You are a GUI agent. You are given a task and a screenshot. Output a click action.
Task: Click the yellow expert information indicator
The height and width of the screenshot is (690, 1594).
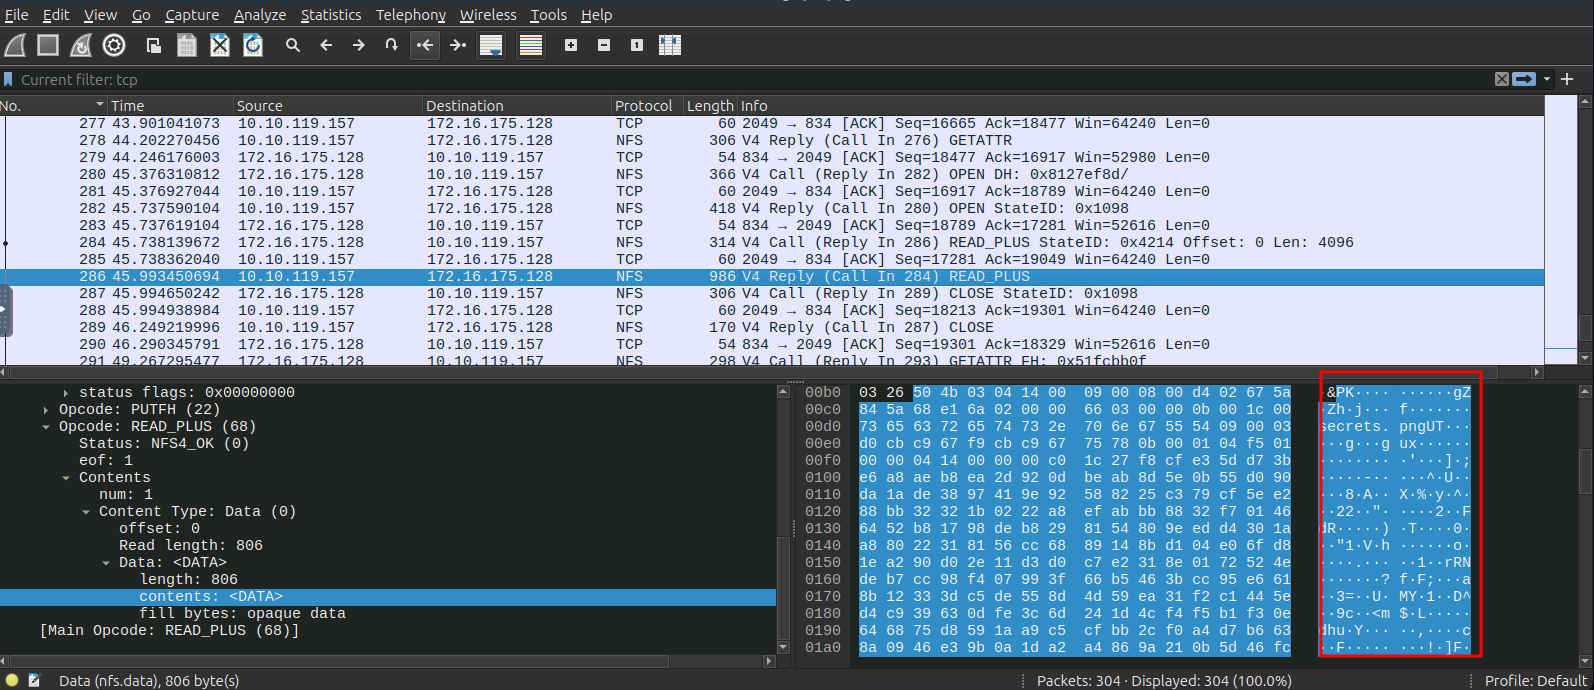coord(12,680)
